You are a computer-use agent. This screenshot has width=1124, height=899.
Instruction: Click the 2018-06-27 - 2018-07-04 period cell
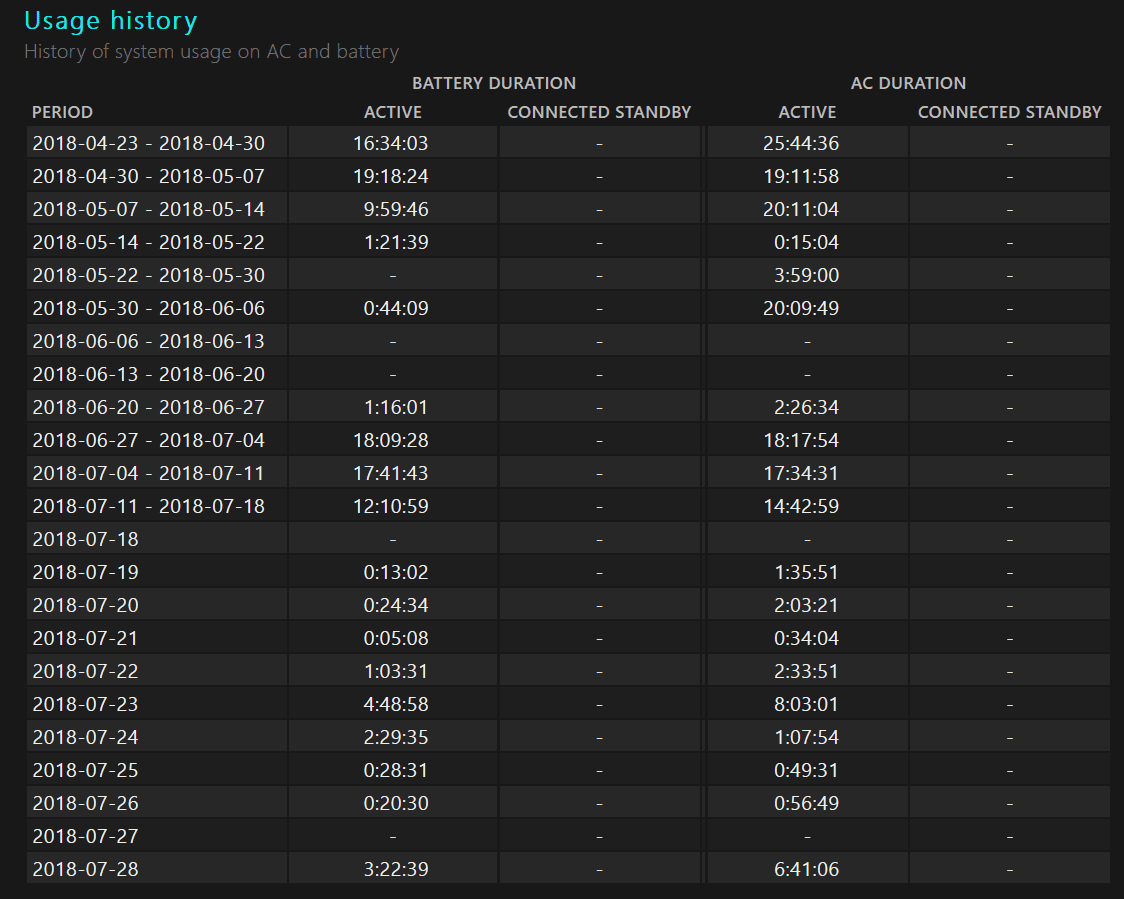[148, 440]
